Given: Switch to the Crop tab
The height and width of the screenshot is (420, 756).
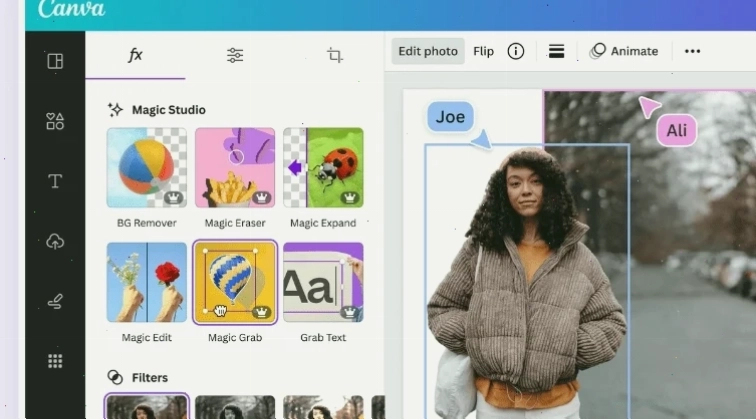Looking at the screenshot, I should (x=335, y=55).
